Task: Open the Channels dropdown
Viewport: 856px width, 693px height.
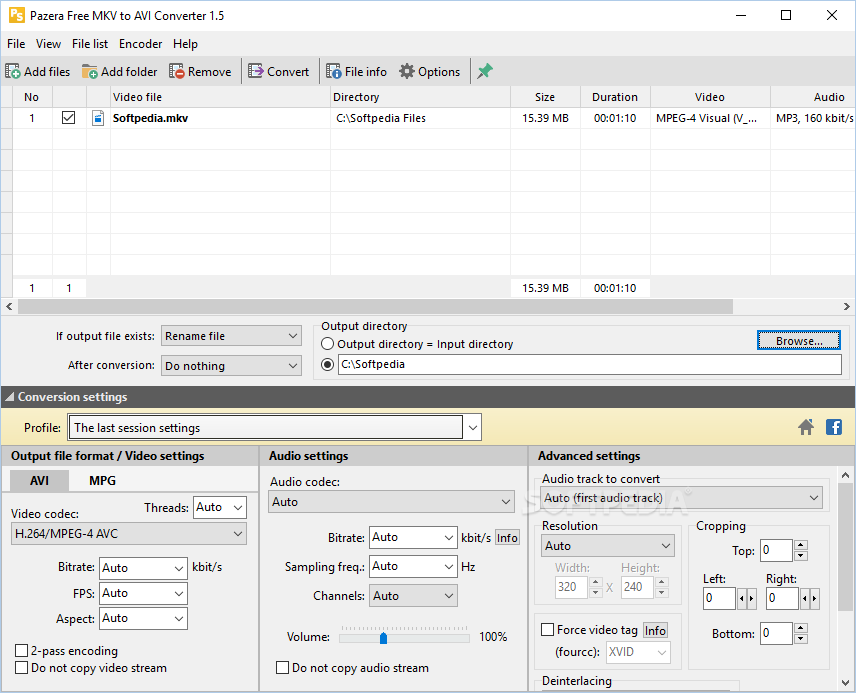Action: 413,596
